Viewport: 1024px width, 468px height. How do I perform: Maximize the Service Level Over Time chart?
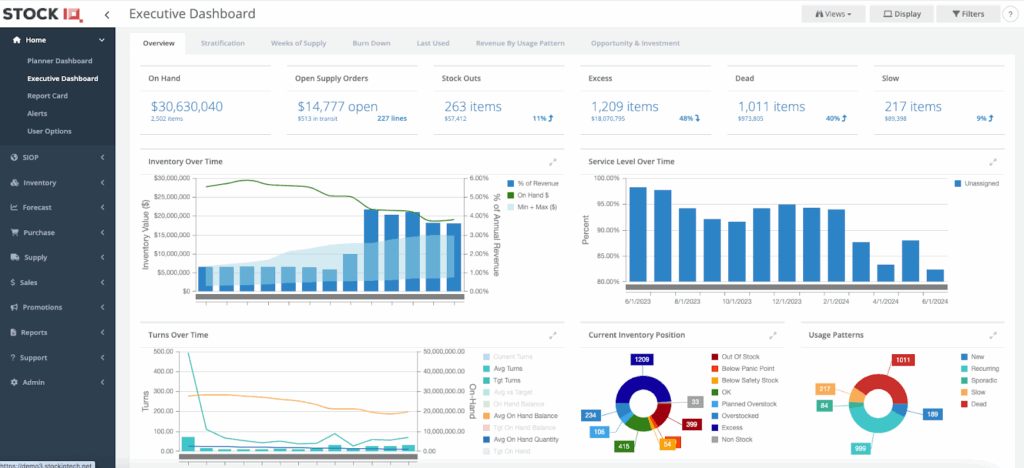coord(992,162)
